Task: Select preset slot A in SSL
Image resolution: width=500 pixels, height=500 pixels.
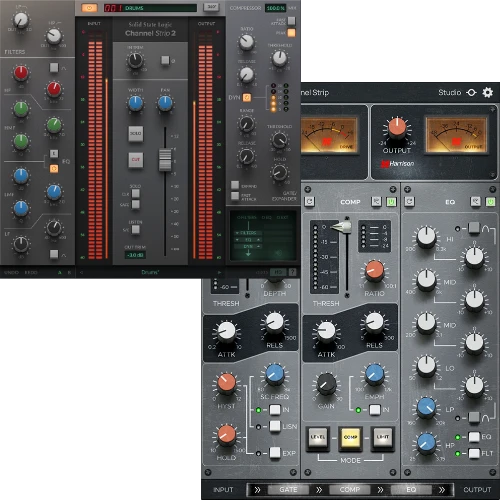Action: click(x=60, y=273)
